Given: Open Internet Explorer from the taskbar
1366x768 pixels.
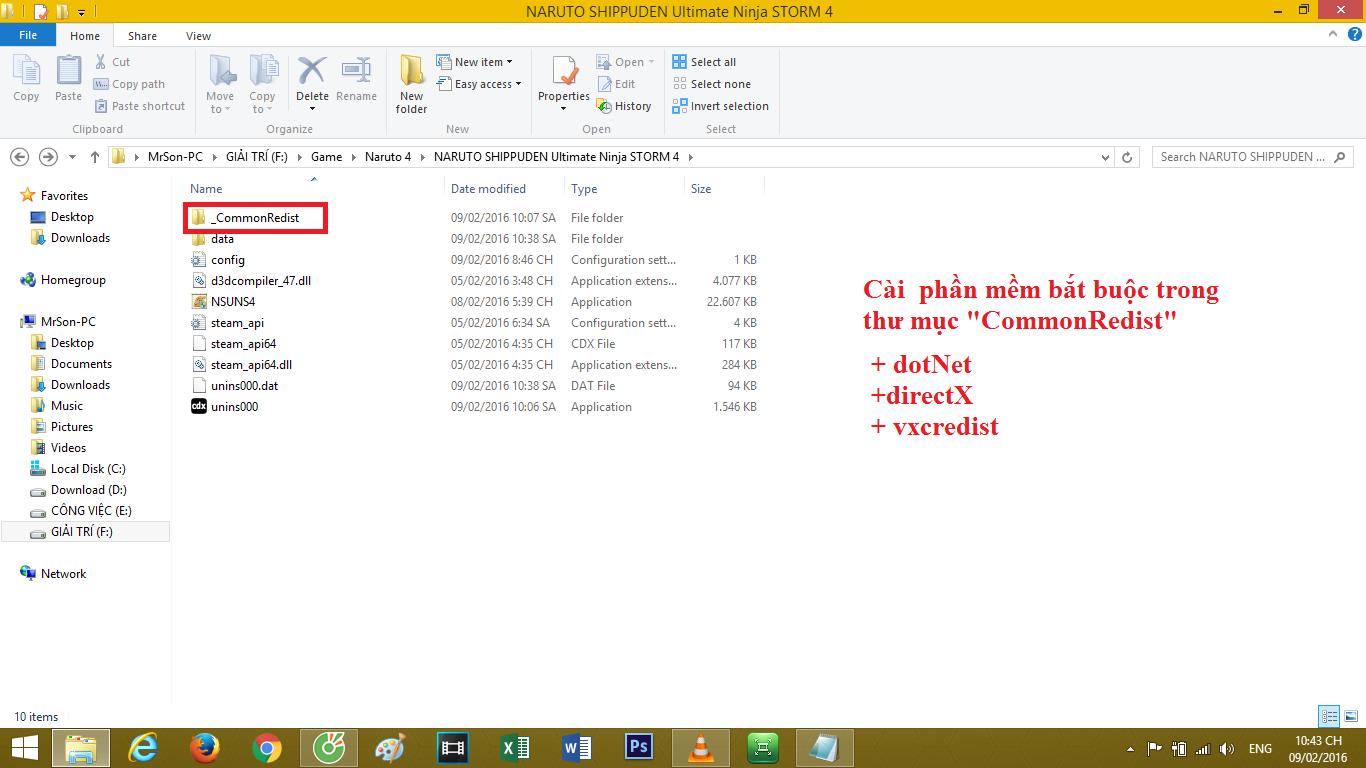Looking at the screenshot, I should 143,747.
